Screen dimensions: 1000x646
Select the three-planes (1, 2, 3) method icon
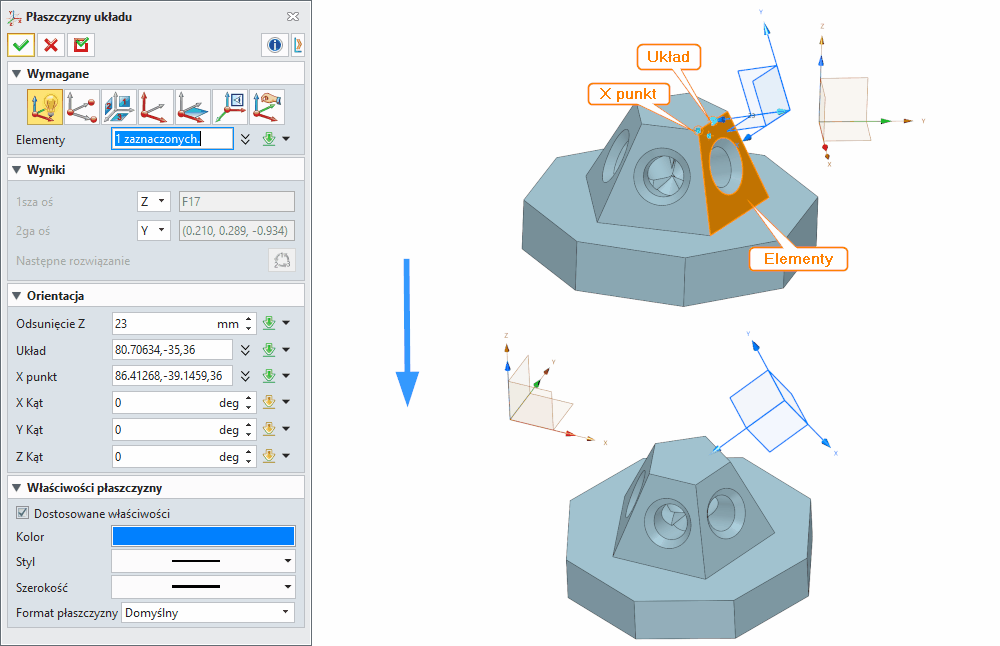[x=119, y=106]
